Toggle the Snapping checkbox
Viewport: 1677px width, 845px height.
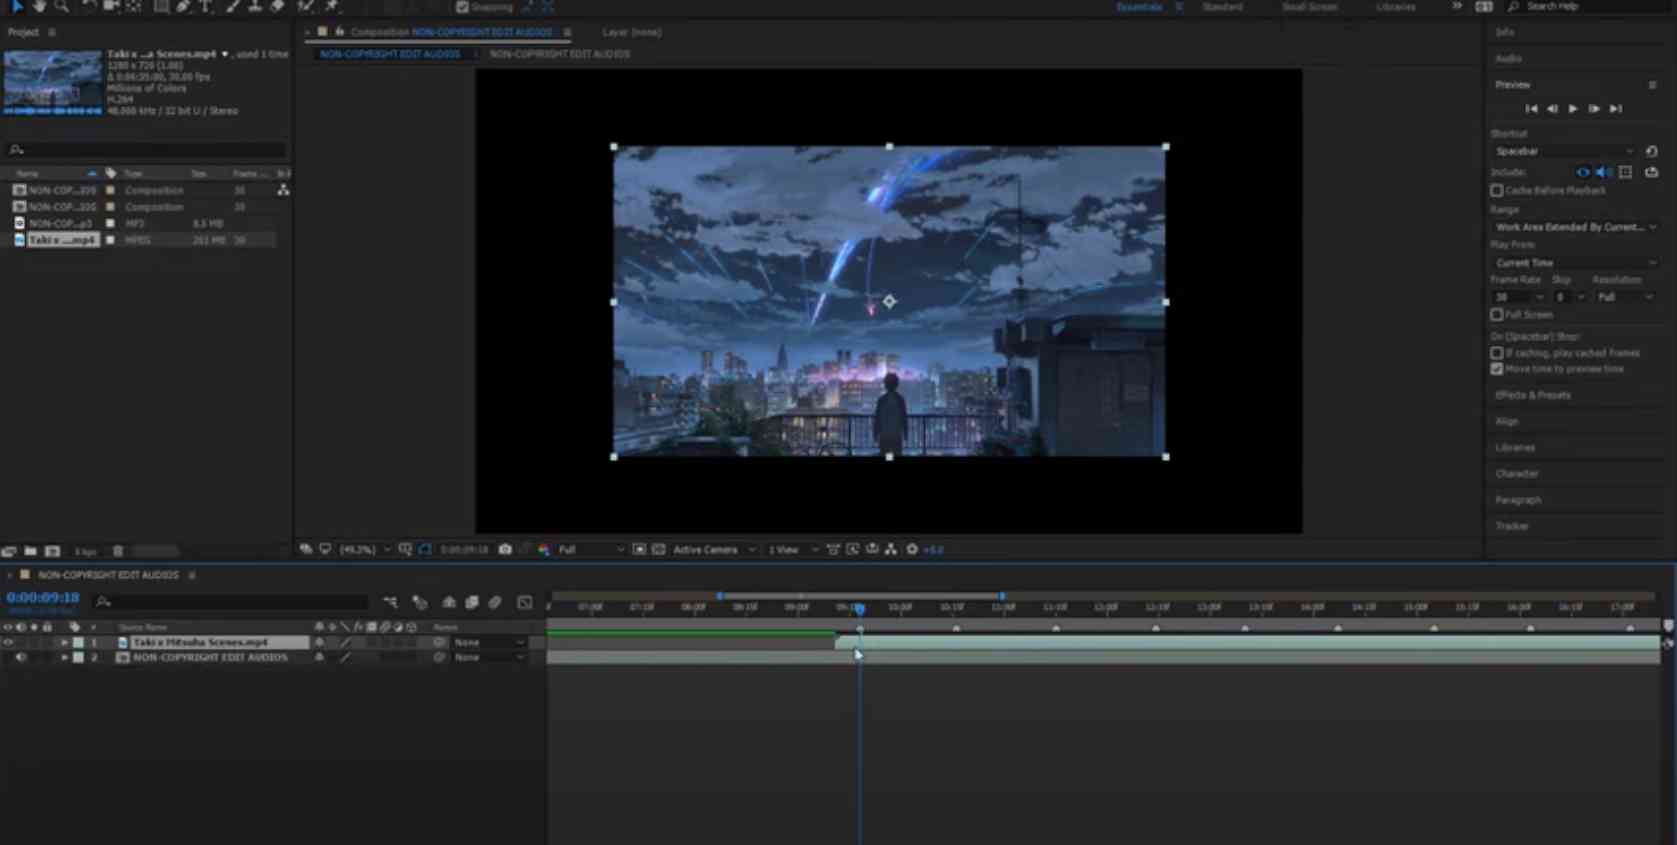tap(462, 6)
